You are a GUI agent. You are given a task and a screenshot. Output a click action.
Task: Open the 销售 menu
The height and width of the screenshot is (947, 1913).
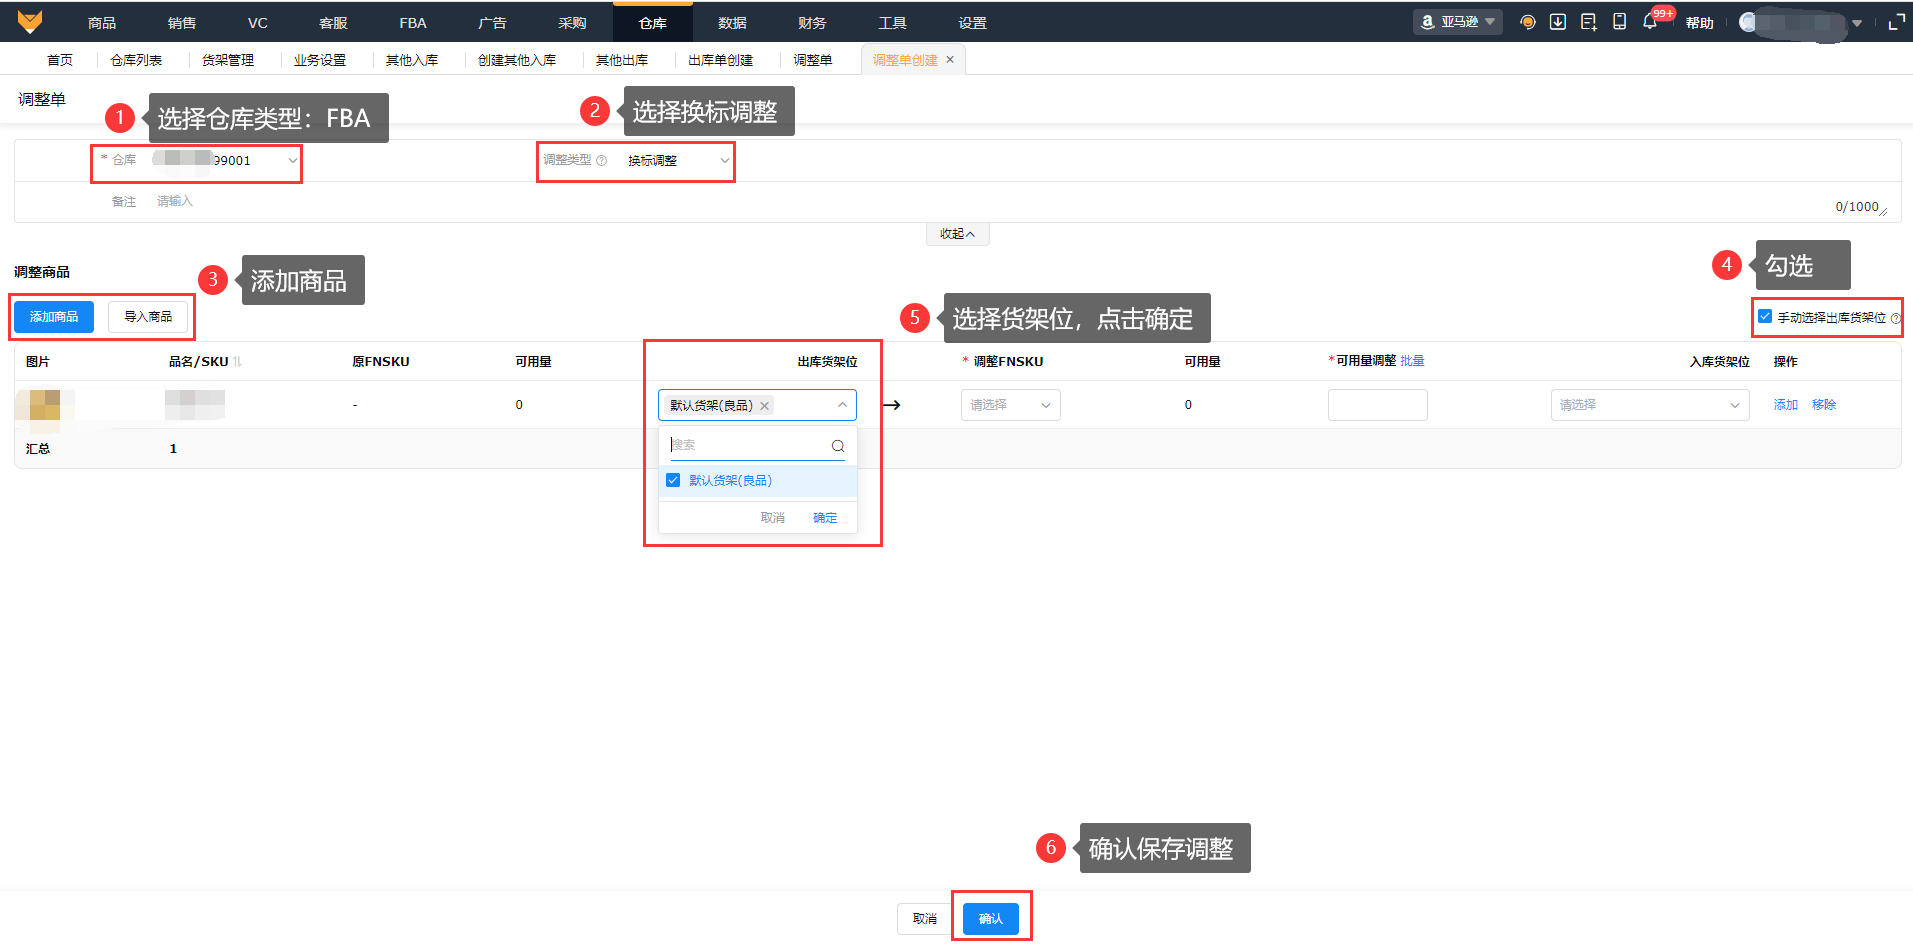[x=182, y=22]
